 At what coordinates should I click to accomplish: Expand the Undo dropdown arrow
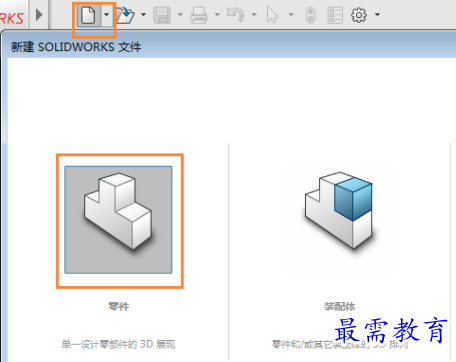[254, 15]
